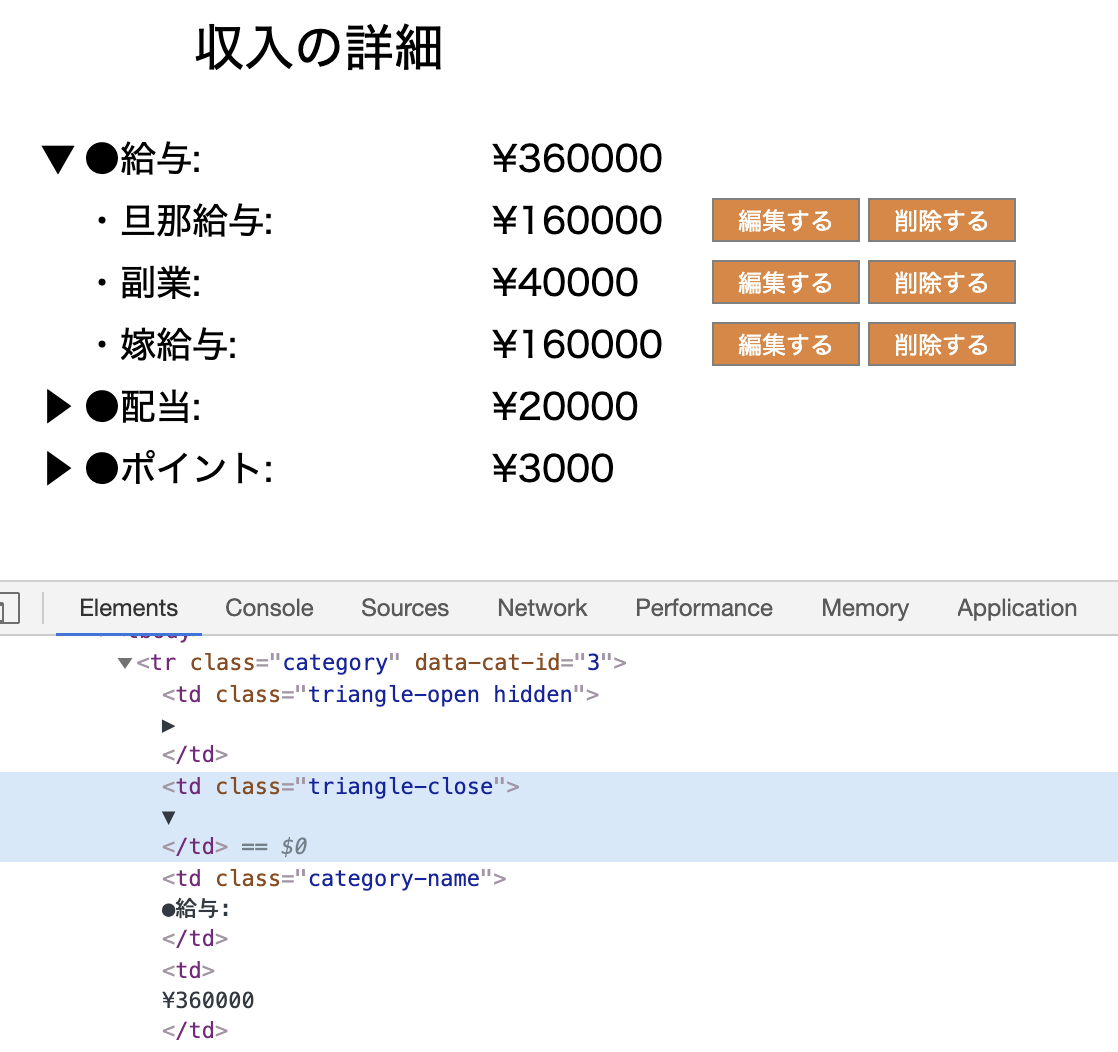This screenshot has width=1118, height=1052.
Task: Click the ●給与: text node in DOM tree
Action: tap(195, 909)
